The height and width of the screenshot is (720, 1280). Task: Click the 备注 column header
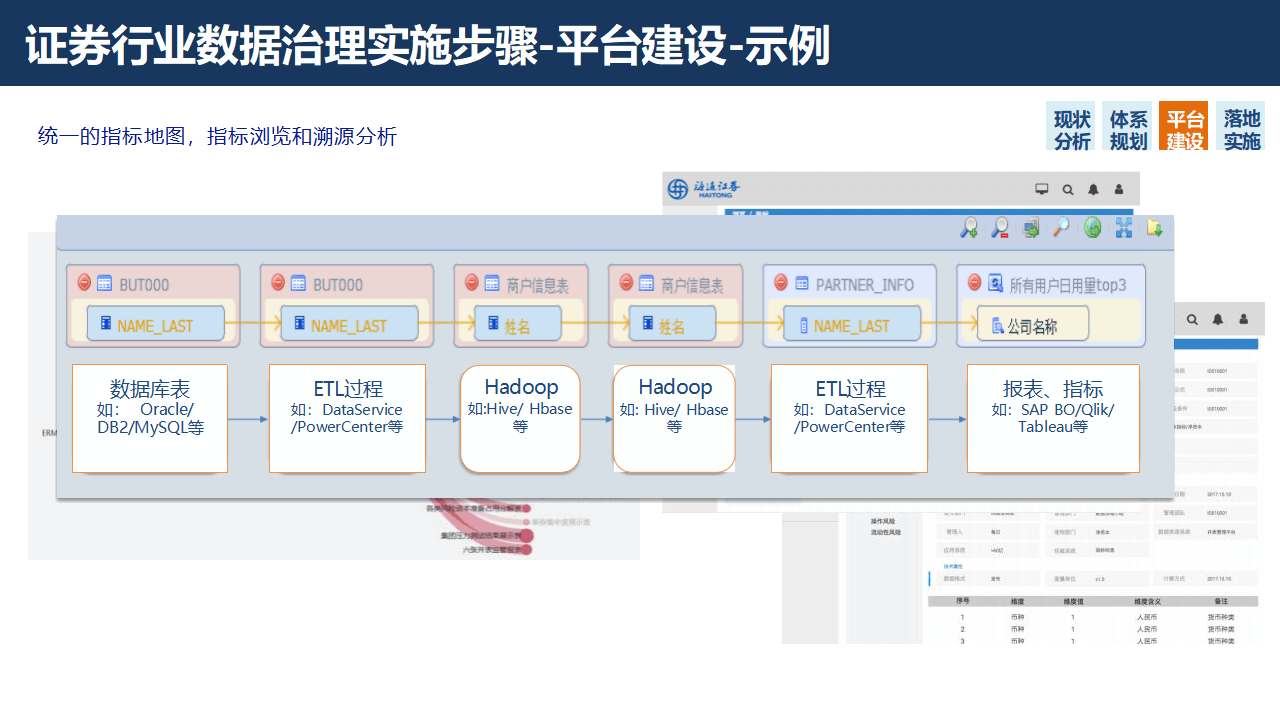[x=1221, y=602]
